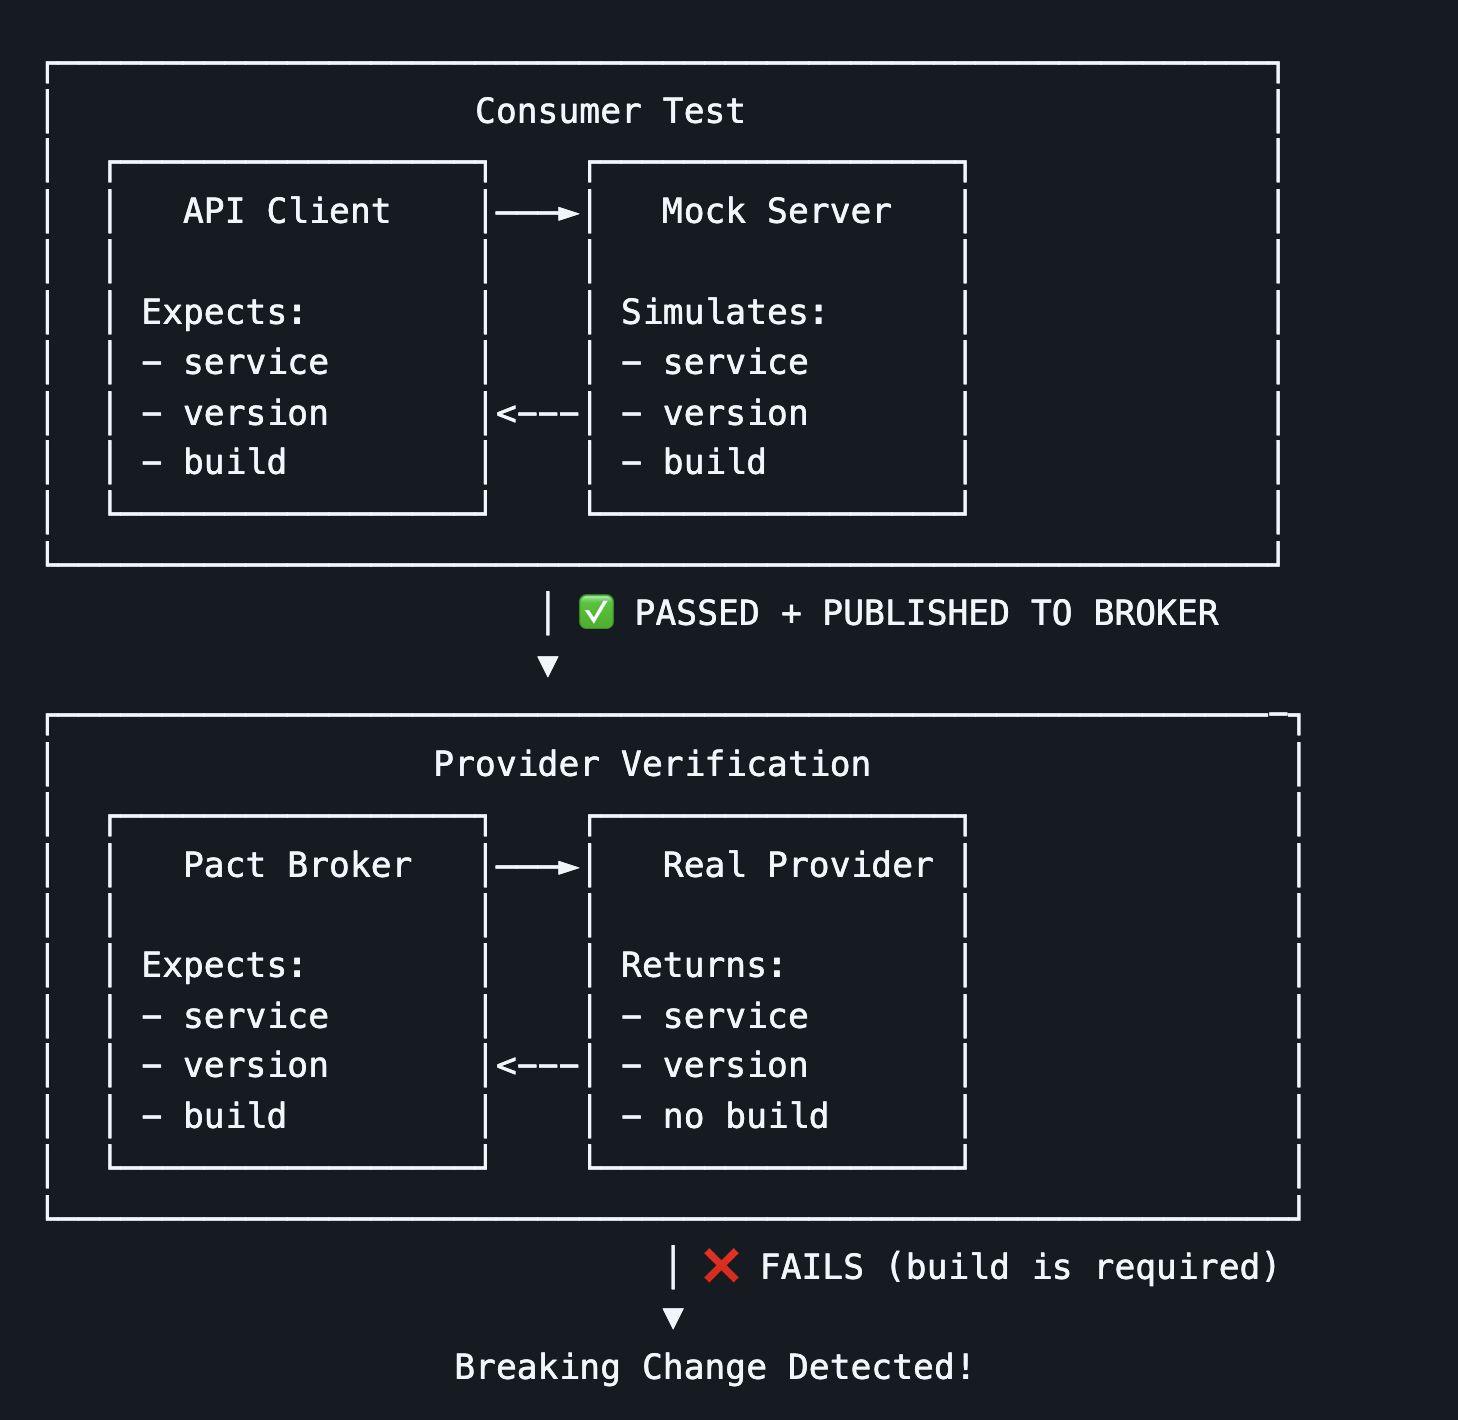
Task: Click the right arrow from API Client to Mock Server
Action: coord(537,213)
